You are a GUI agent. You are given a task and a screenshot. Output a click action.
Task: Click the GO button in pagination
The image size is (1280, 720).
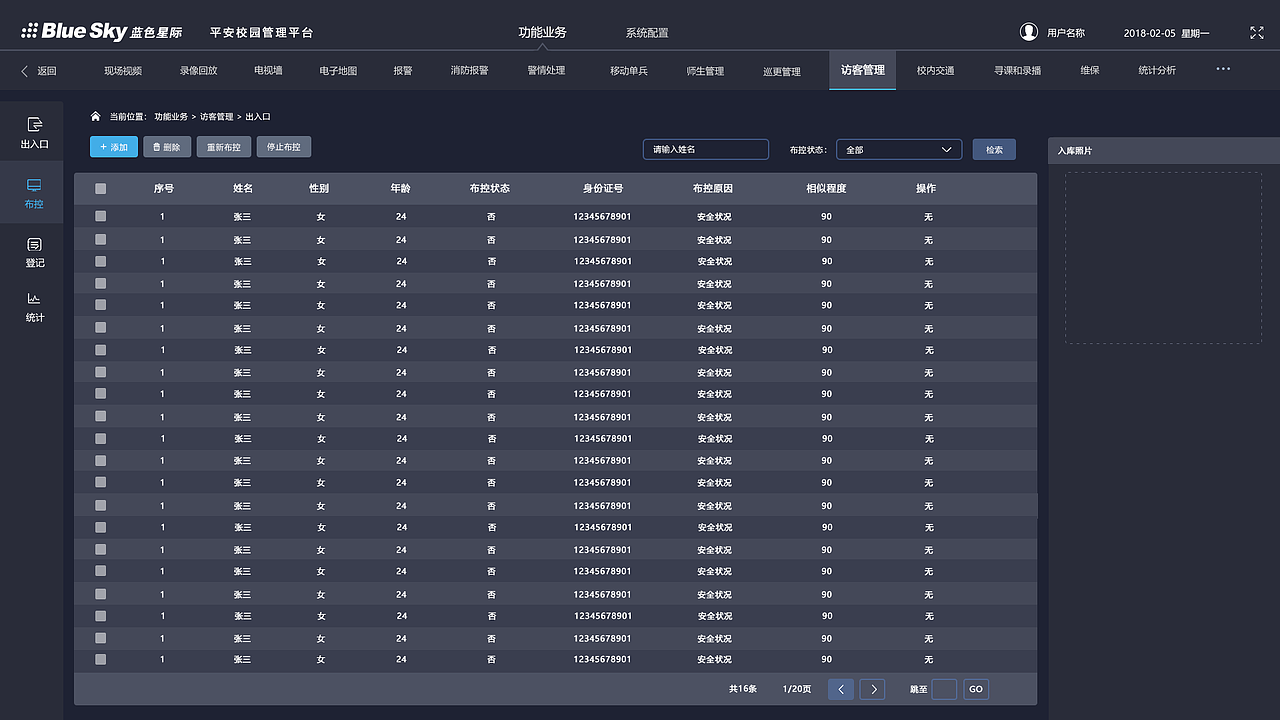pos(976,689)
